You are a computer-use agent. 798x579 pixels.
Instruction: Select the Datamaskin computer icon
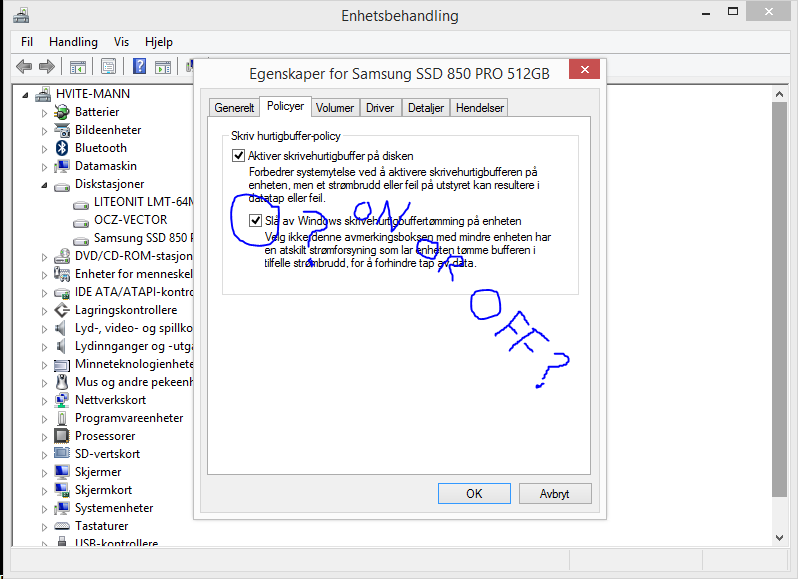coord(62,166)
